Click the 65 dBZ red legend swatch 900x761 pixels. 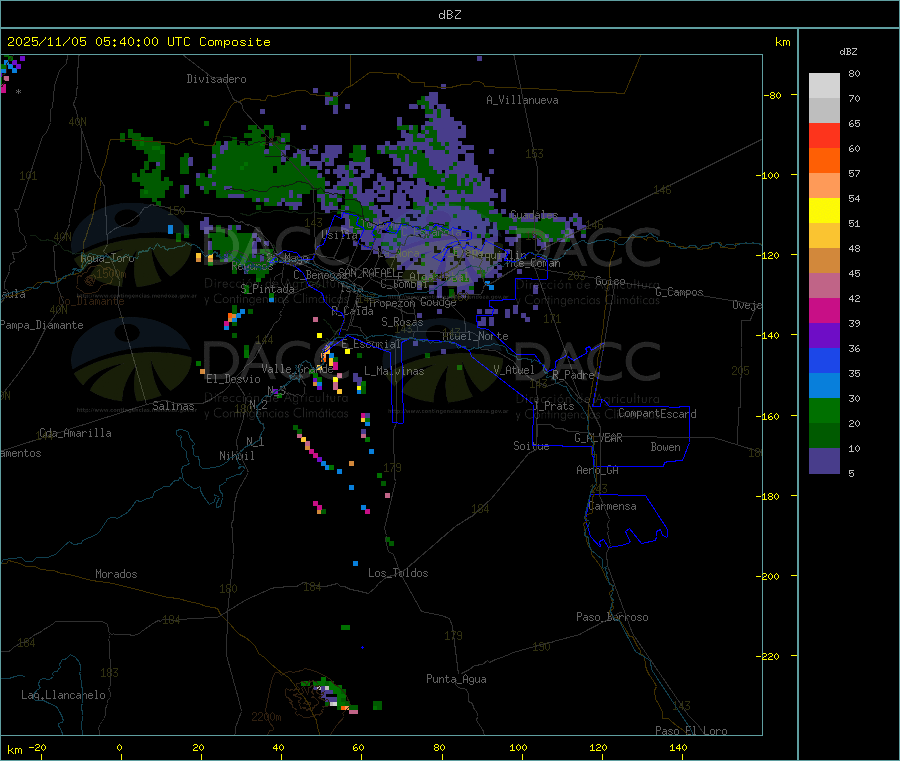click(x=824, y=135)
